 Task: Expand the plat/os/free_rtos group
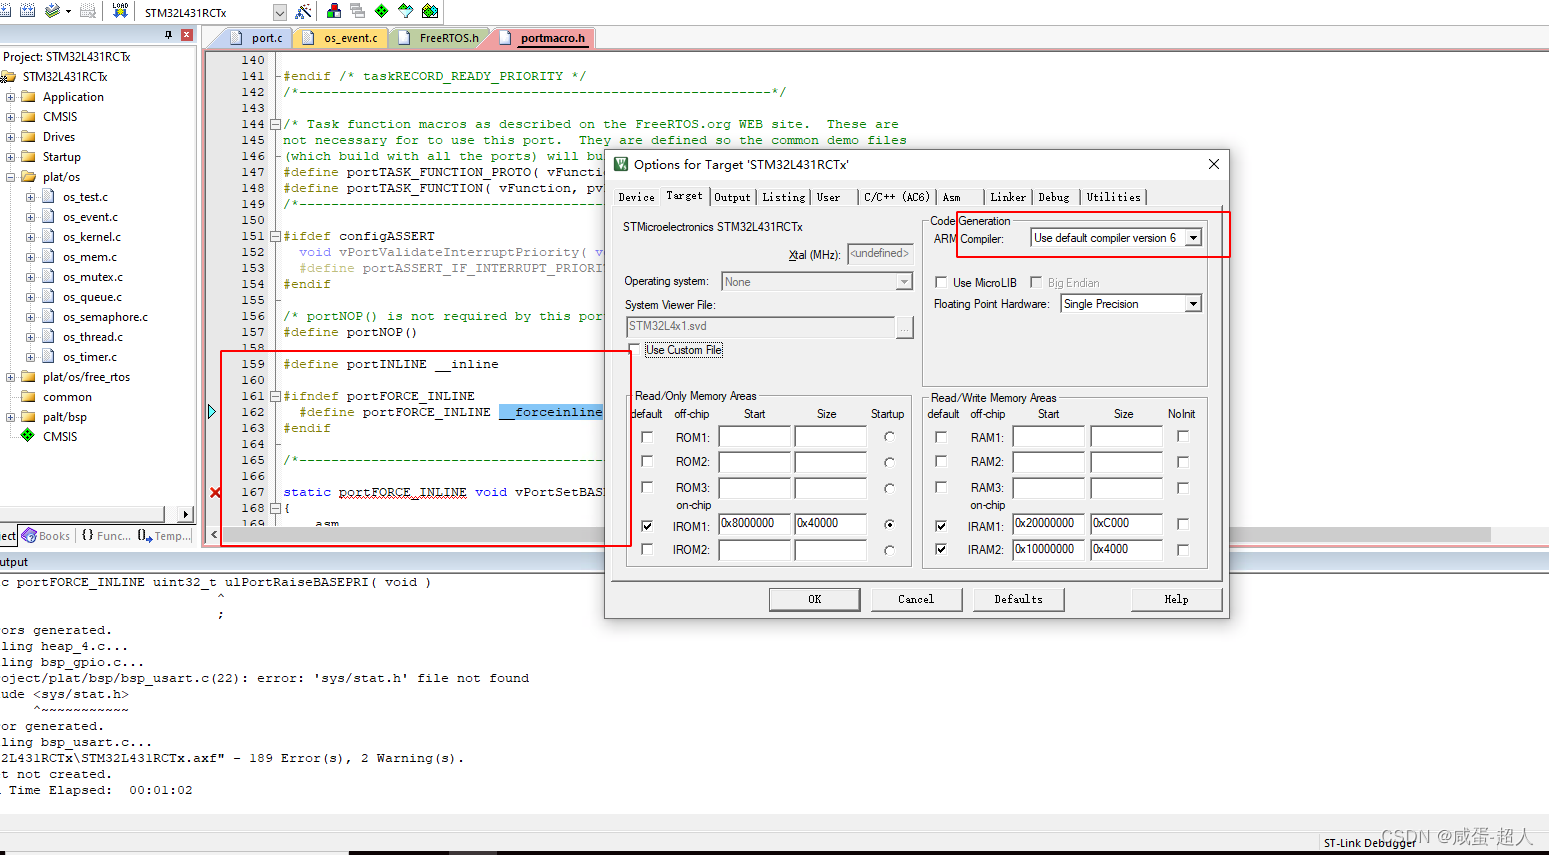pos(10,377)
